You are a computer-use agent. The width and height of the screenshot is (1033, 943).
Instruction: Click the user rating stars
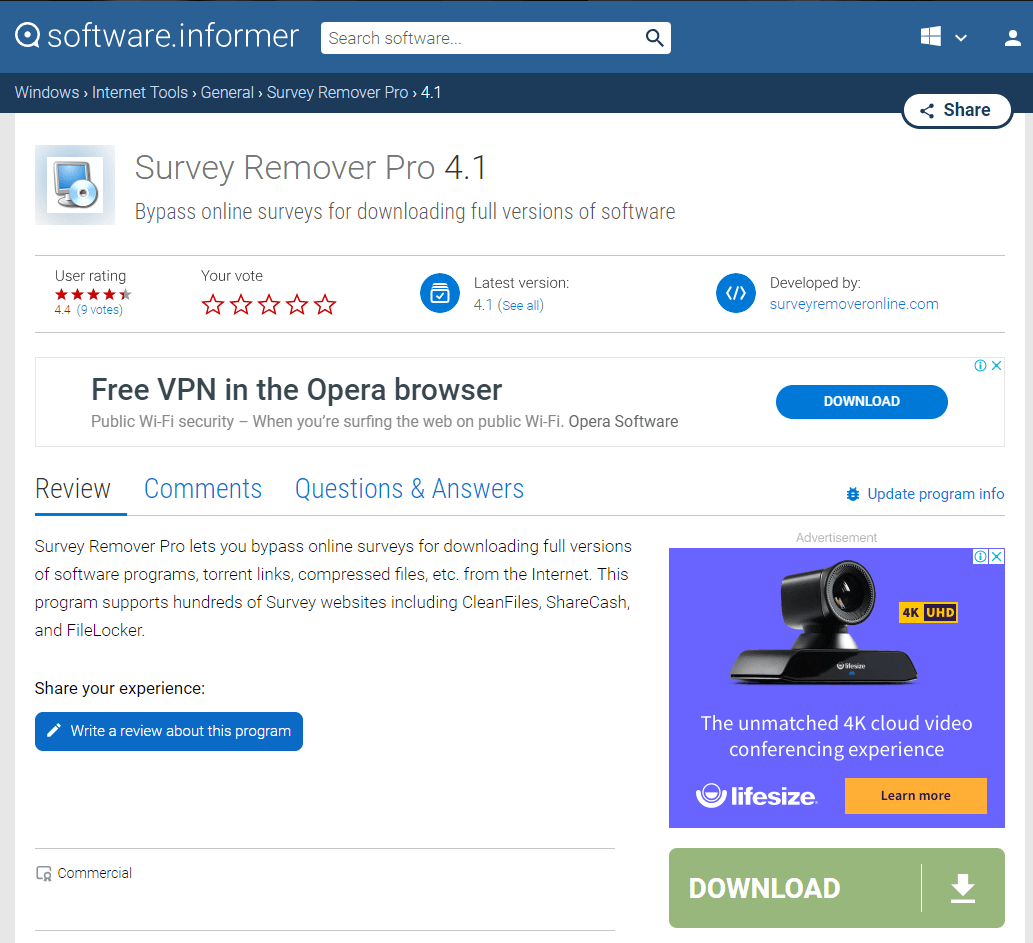pyautogui.click(x=93, y=295)
